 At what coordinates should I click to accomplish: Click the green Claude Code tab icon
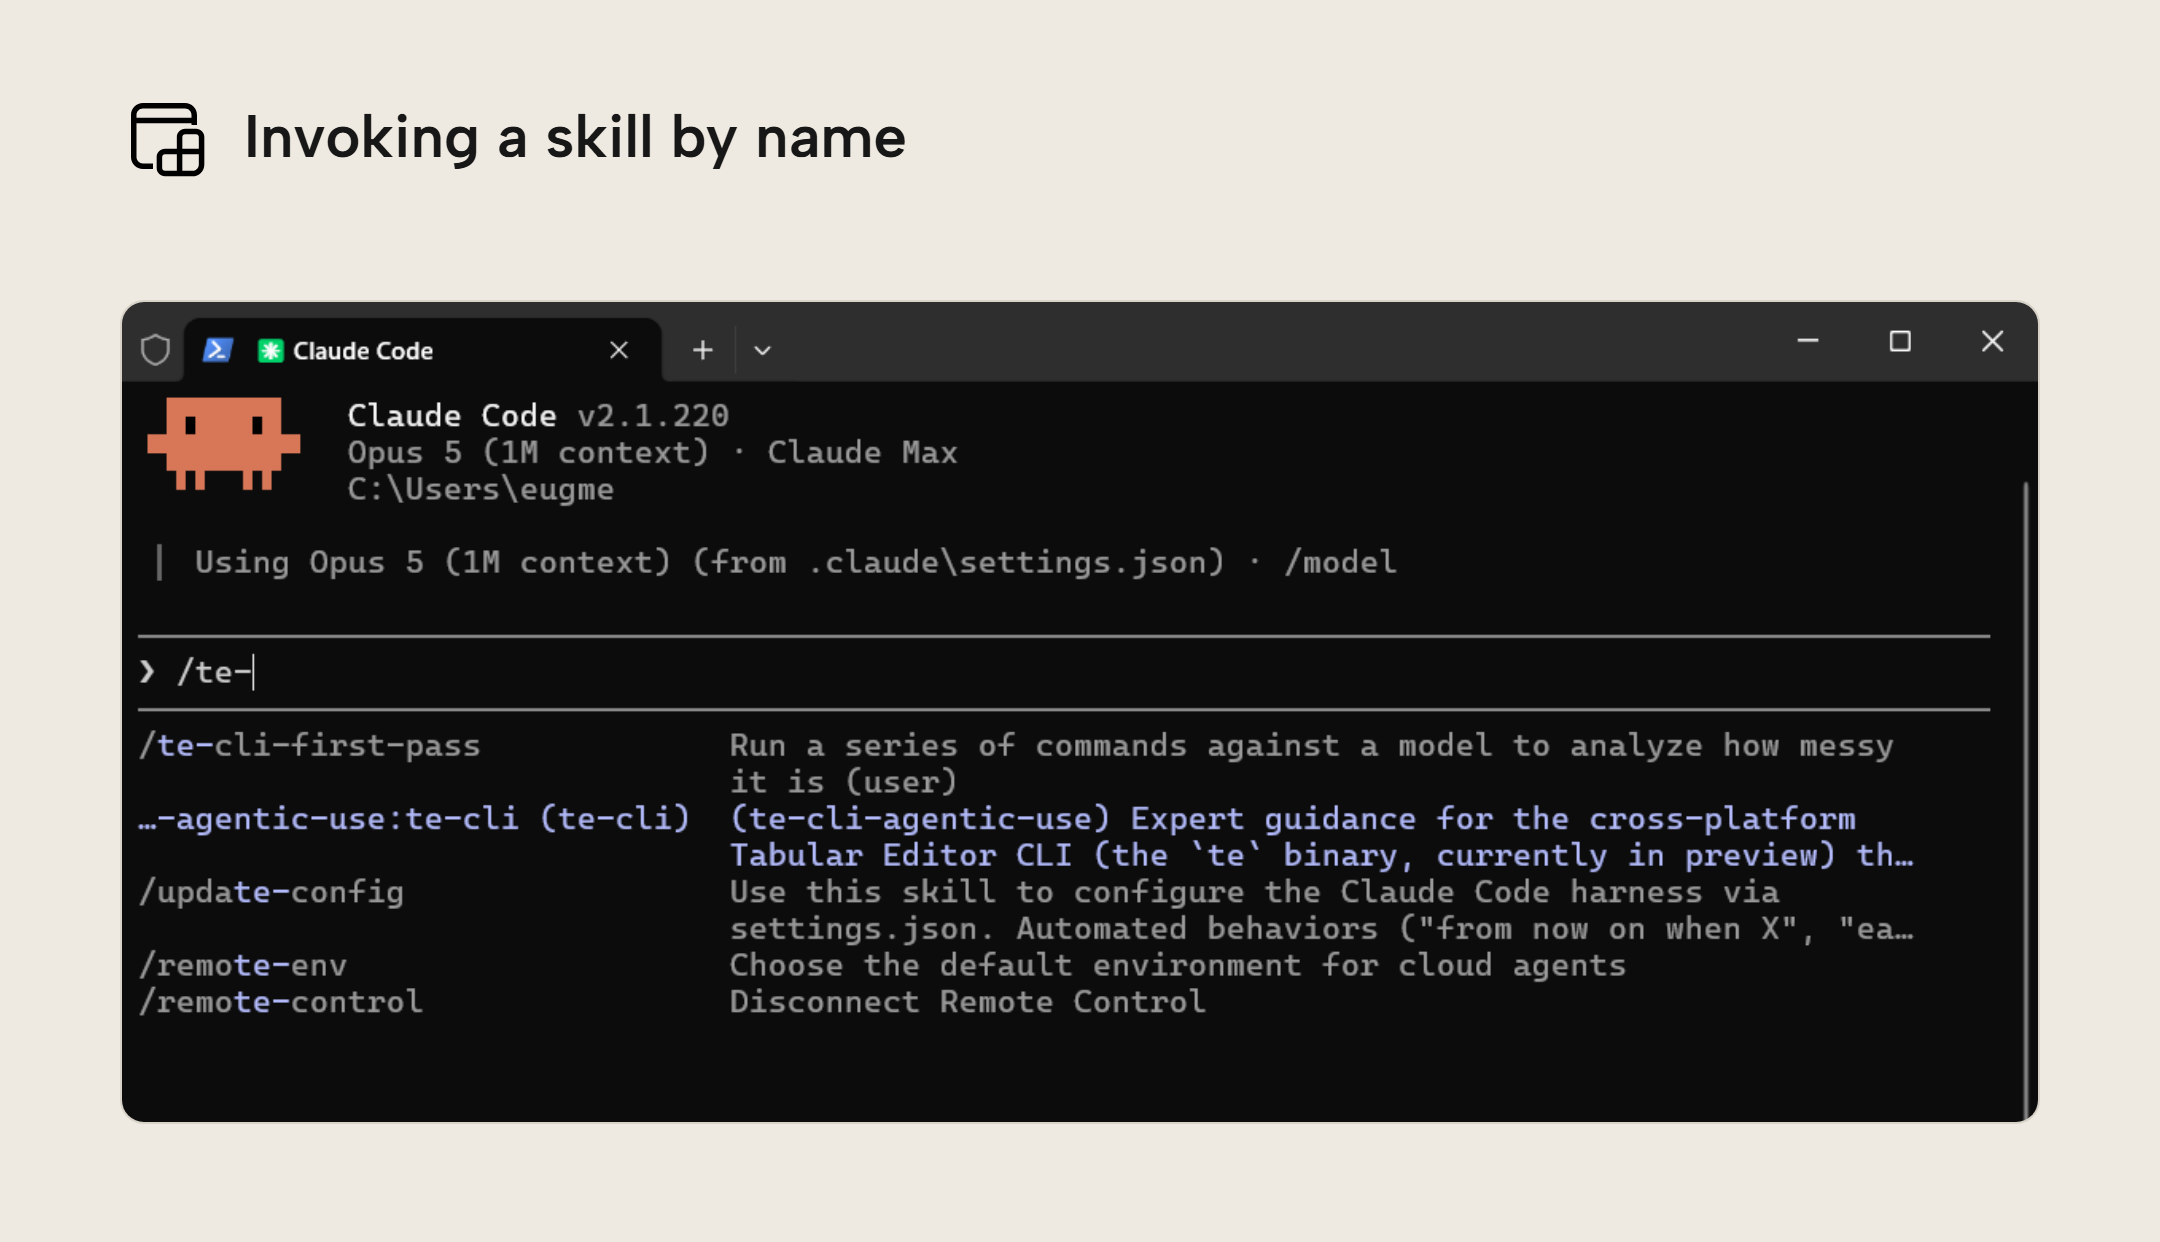coord(270,351)
